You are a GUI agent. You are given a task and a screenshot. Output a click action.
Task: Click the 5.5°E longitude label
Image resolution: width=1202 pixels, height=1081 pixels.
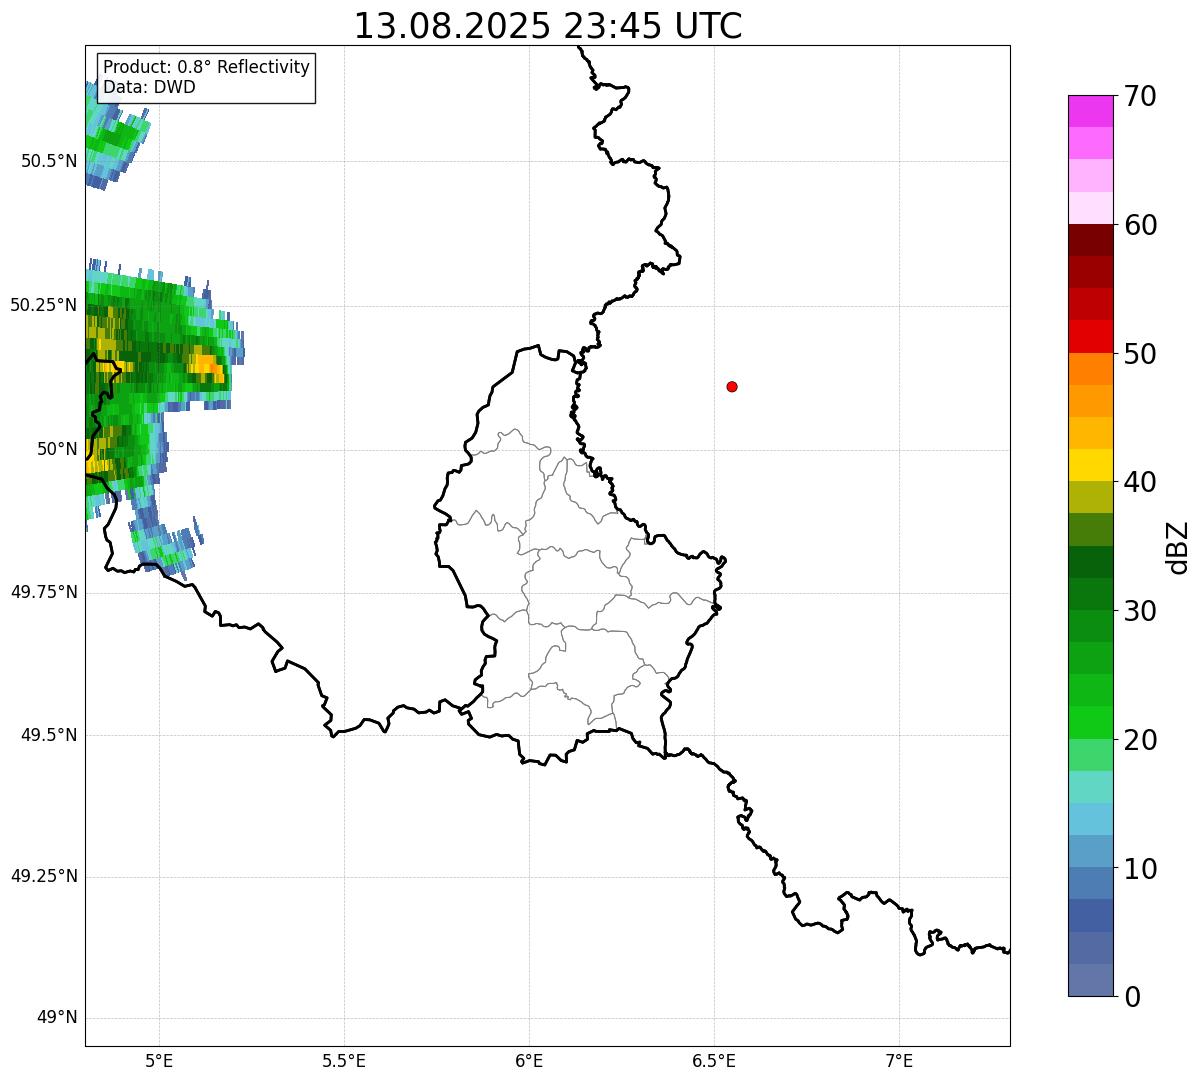tap(344, 1061)
